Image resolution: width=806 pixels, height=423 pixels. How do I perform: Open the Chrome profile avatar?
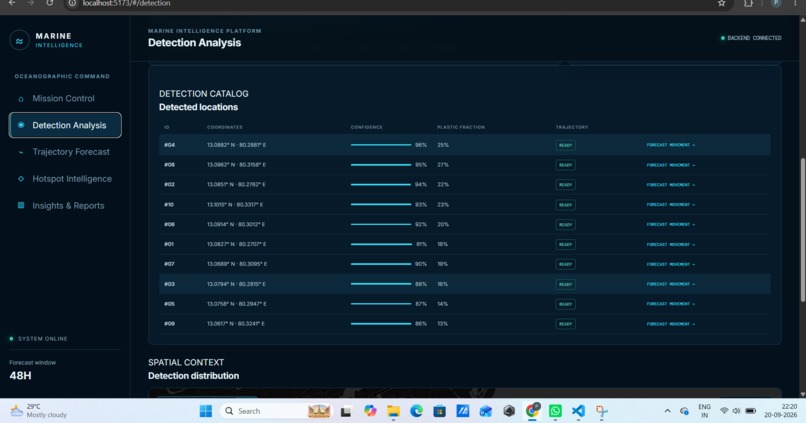776,3
